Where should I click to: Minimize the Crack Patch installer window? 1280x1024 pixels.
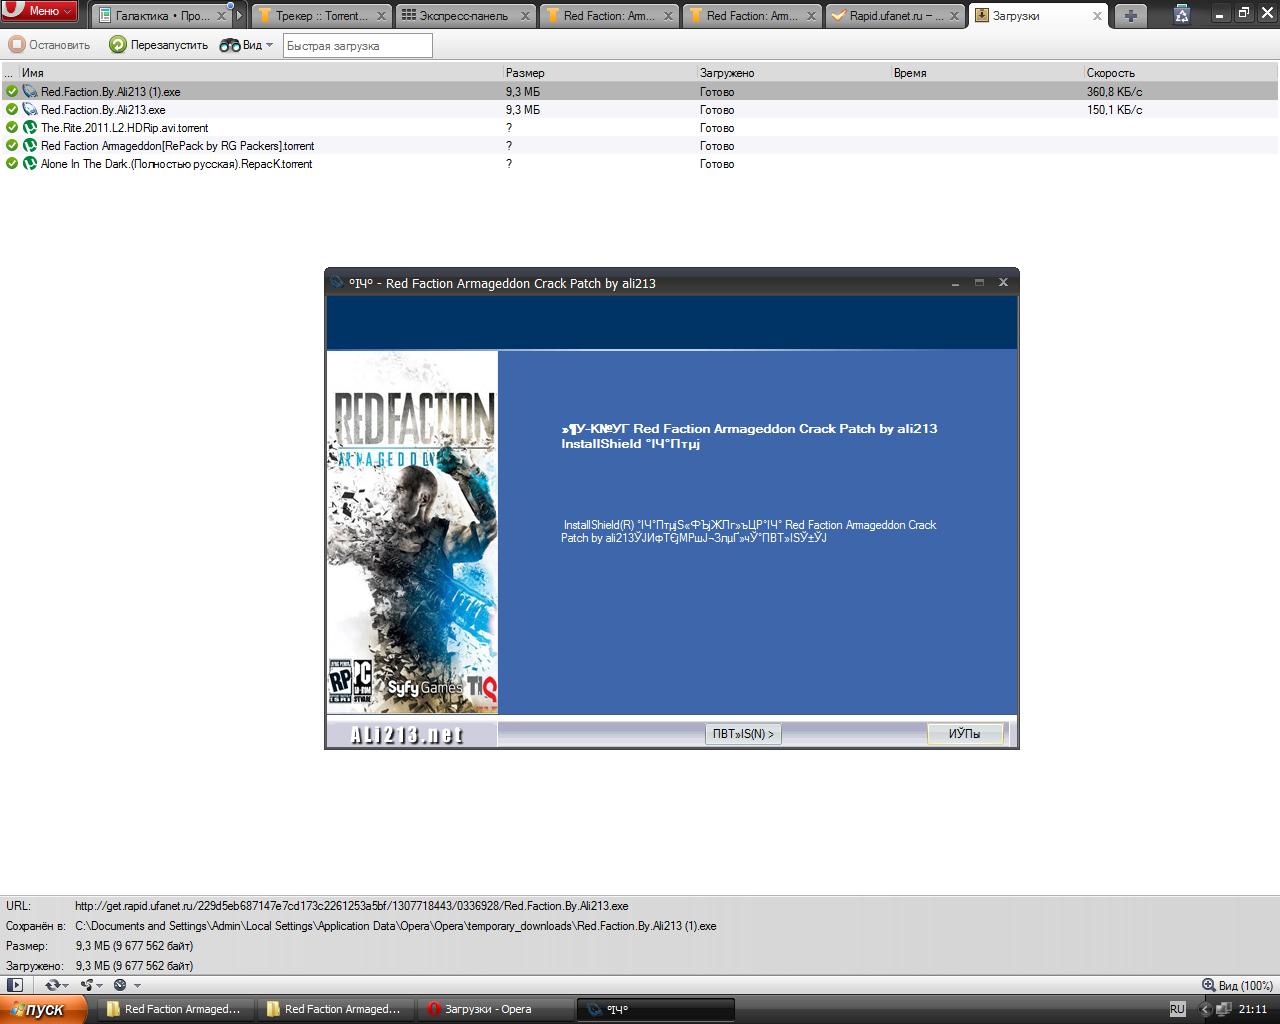956,283
